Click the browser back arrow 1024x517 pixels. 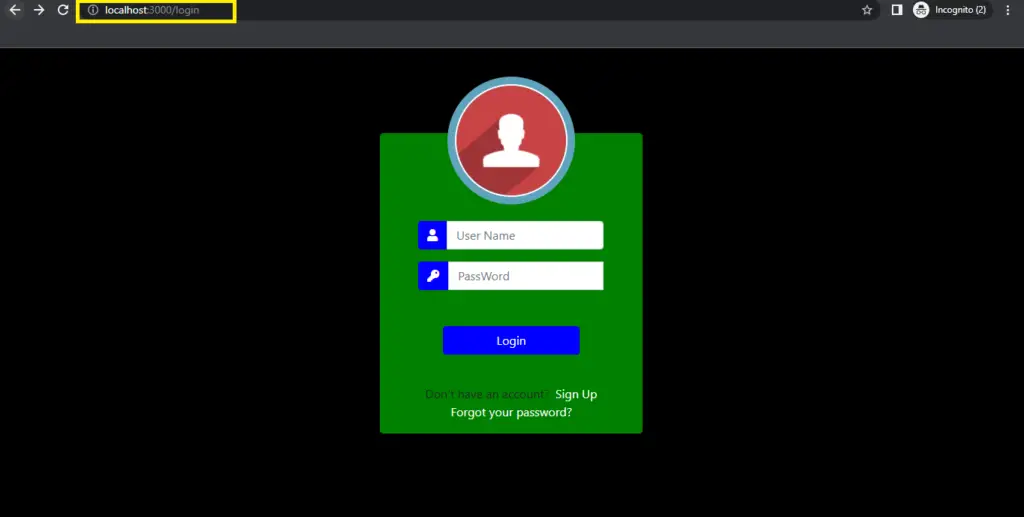(15, 10)
